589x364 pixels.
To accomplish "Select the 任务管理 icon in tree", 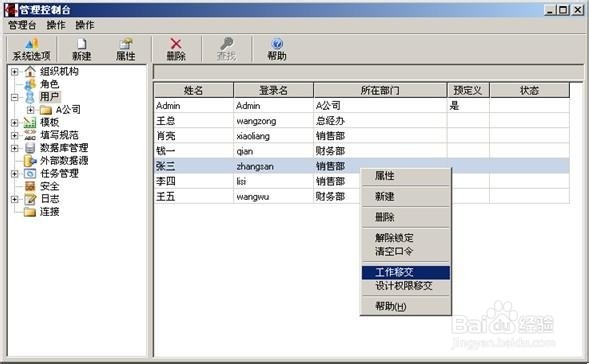I will (x=30, y=174).
